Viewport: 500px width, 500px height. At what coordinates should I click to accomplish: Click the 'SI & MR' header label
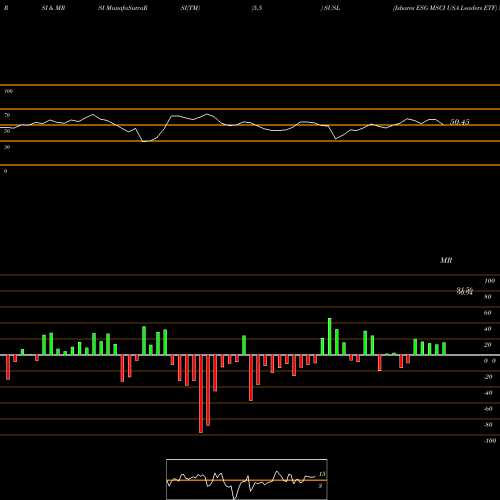(53, 8)
